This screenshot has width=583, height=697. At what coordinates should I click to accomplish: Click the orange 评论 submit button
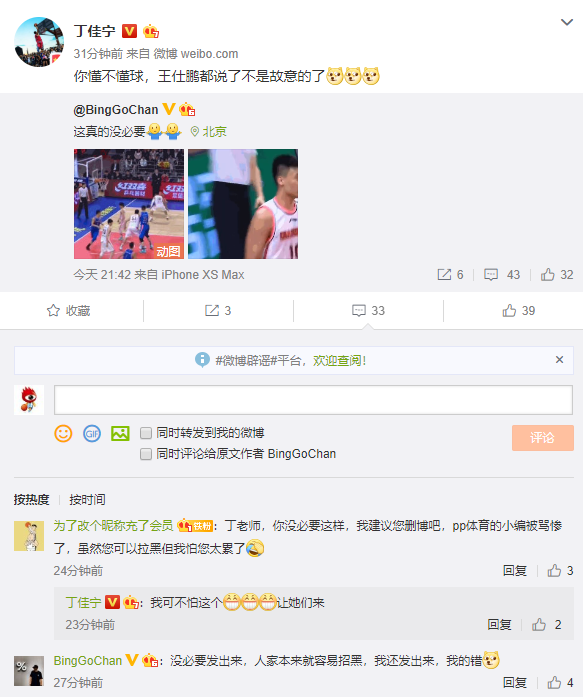click(543, 438)
